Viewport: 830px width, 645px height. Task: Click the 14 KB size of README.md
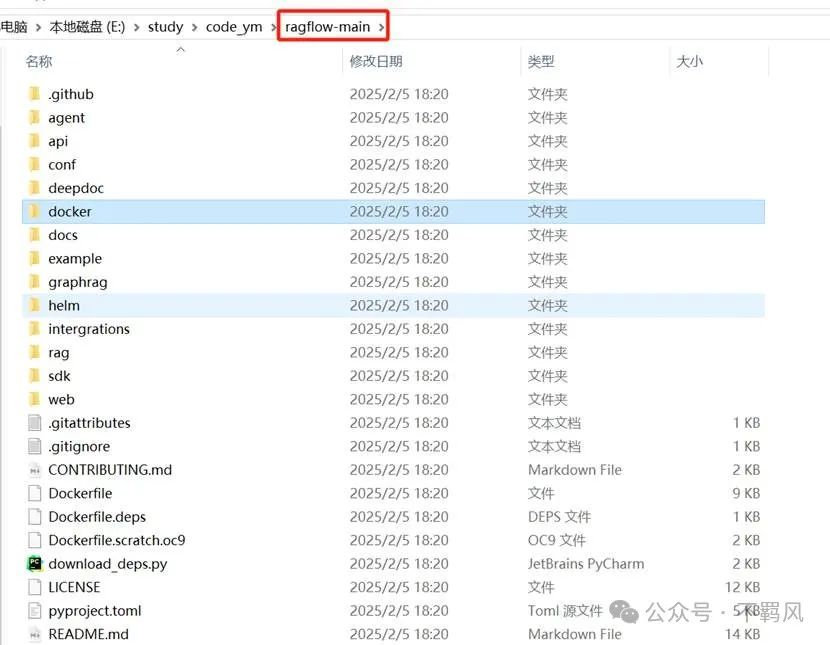coord(742,634)
